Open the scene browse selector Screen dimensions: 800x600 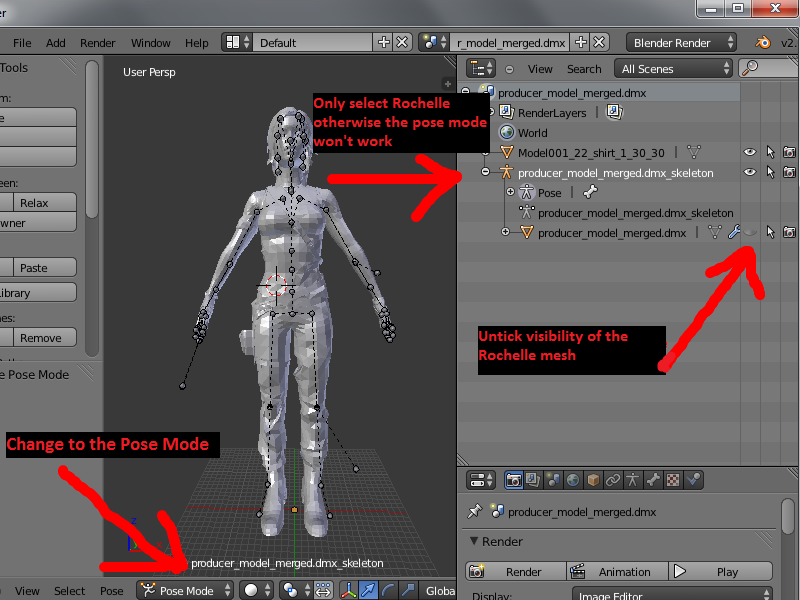tap(434, 42)
